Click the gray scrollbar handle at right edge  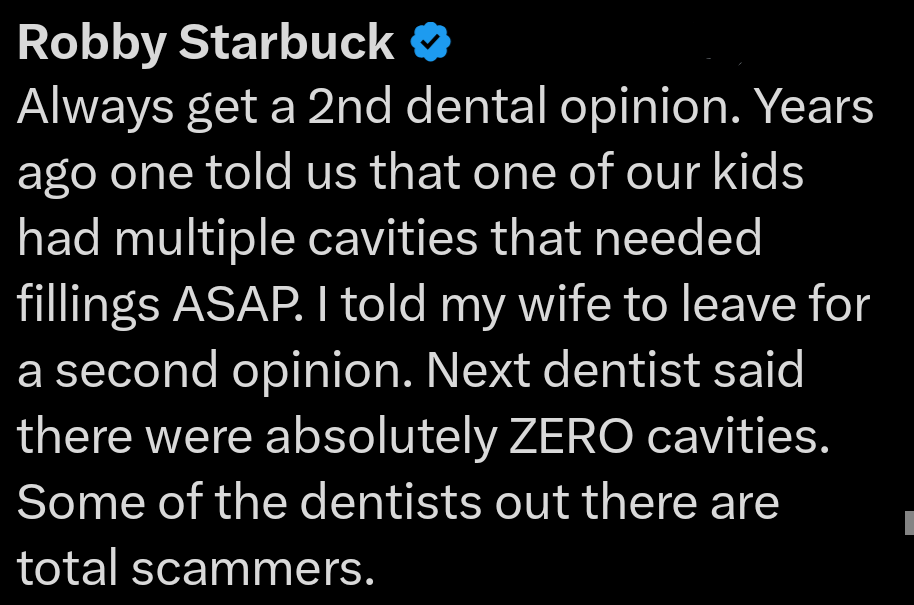pos(908,523)
